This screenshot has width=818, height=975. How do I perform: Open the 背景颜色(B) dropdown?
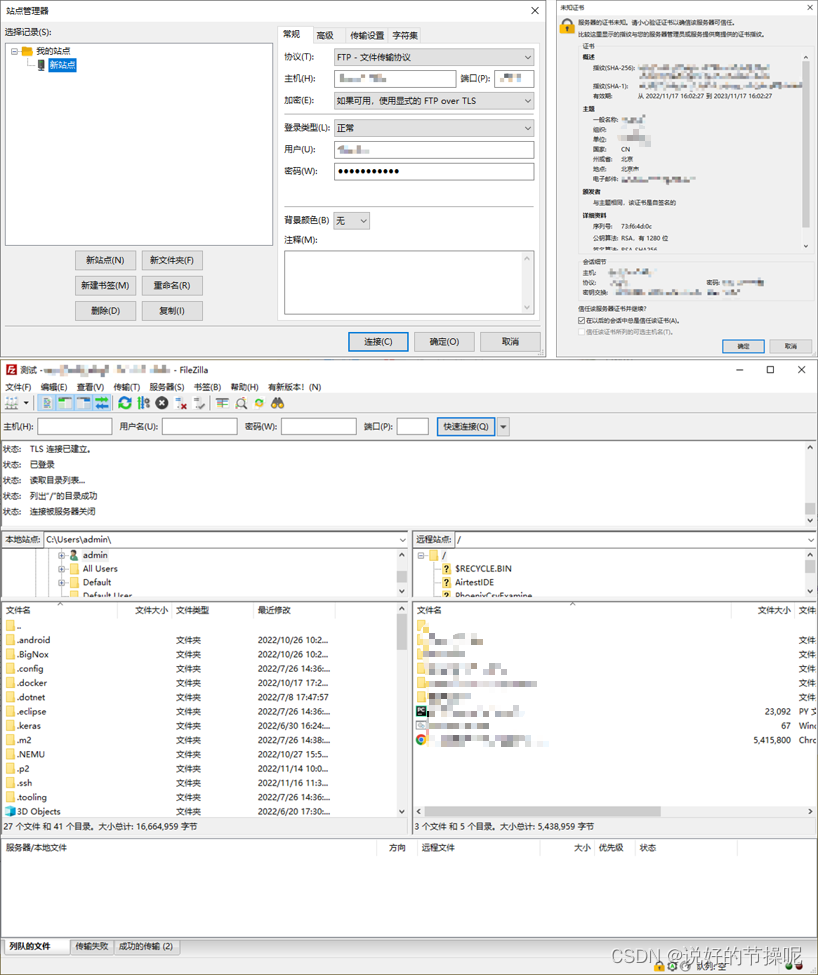tap(352, 221)
